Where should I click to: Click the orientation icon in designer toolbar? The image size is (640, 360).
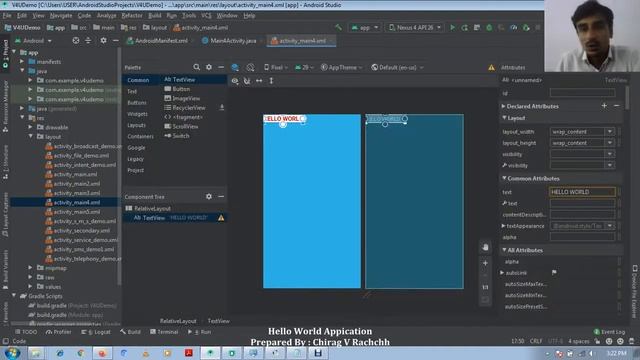click(250, 67)
